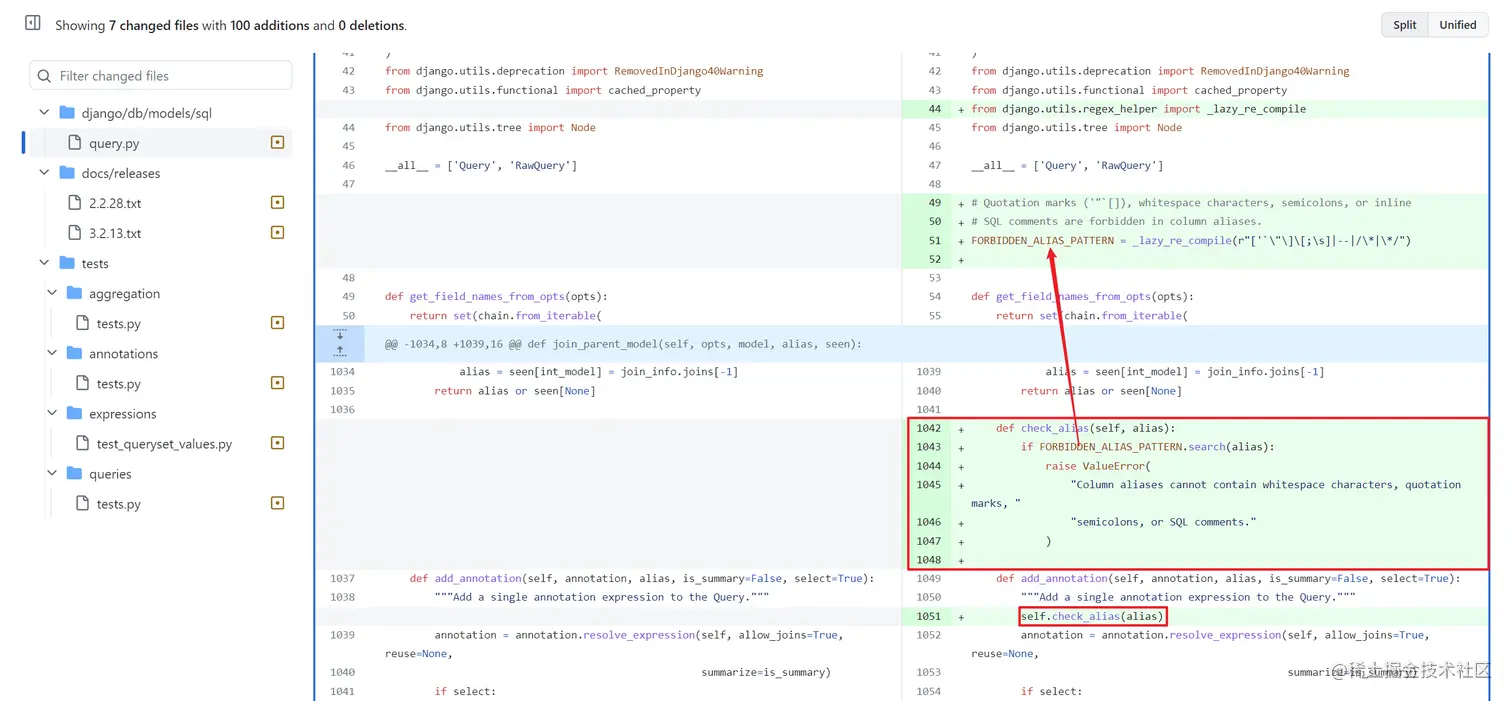Click modified icon for test_queryset_values.py
1512x701 pixels.
[x=278, y=443]
